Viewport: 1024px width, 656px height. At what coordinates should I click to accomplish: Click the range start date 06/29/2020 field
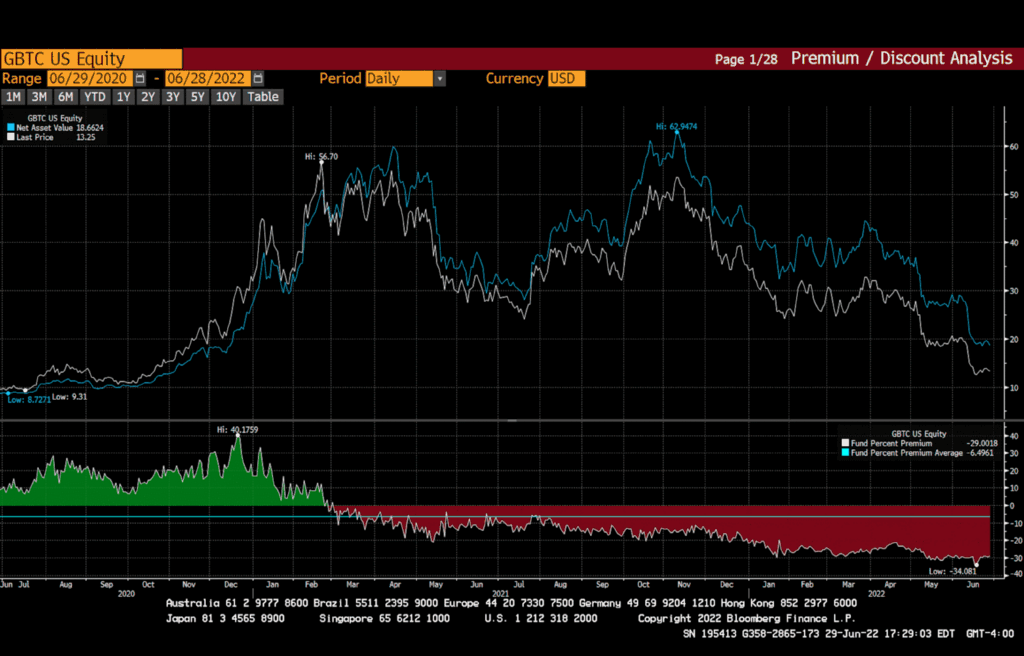(89, 78)
